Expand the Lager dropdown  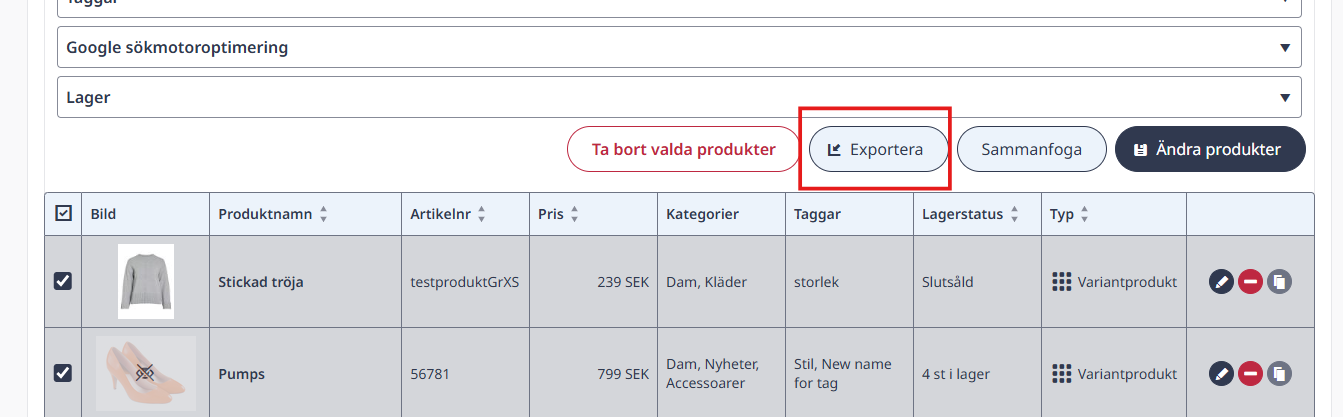(x=679, y=97)
